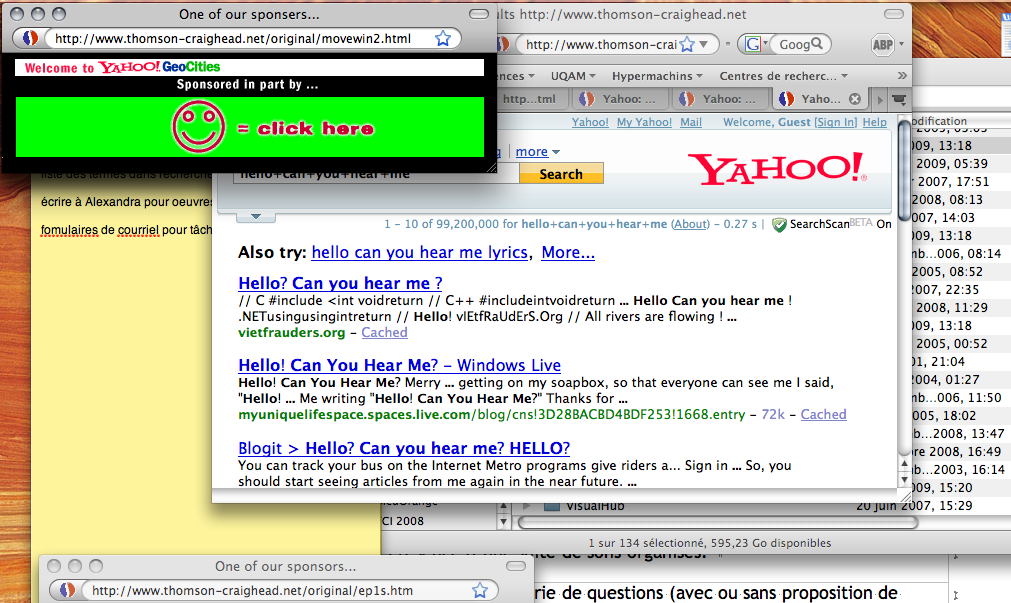The width and height of the screenshot is (1011, 603).
Task: Bookmark the movewin2.html popup page with the star
Action: coord(443,39)
